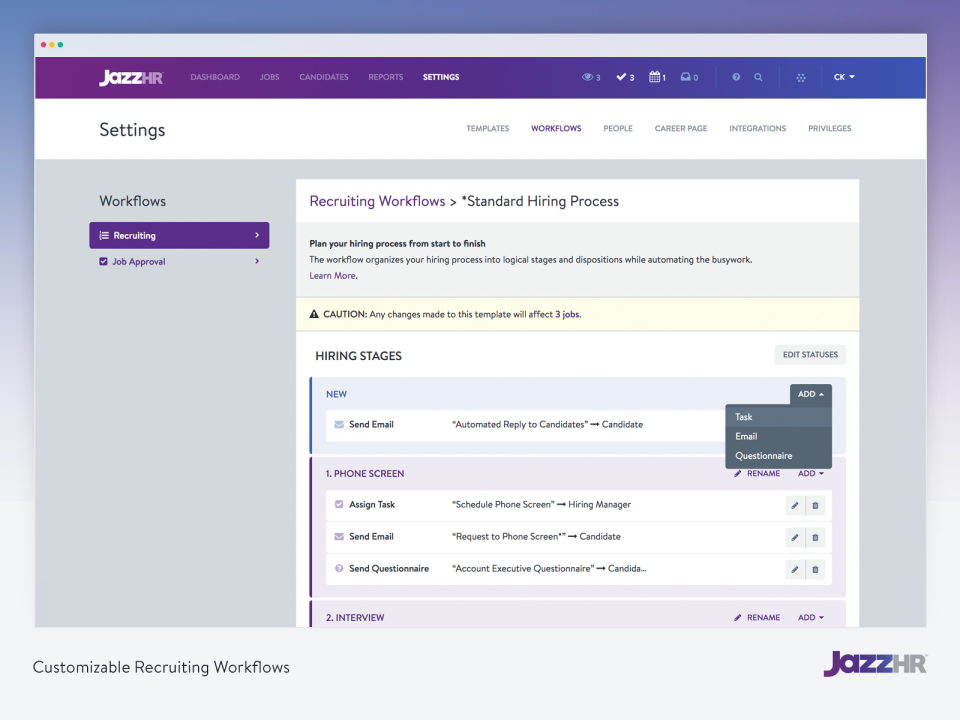Image resolution: width=960 pixels, height=720 pixels.
Task: Expand the Recruiting workflow chevron
Action: coord(257,235)
